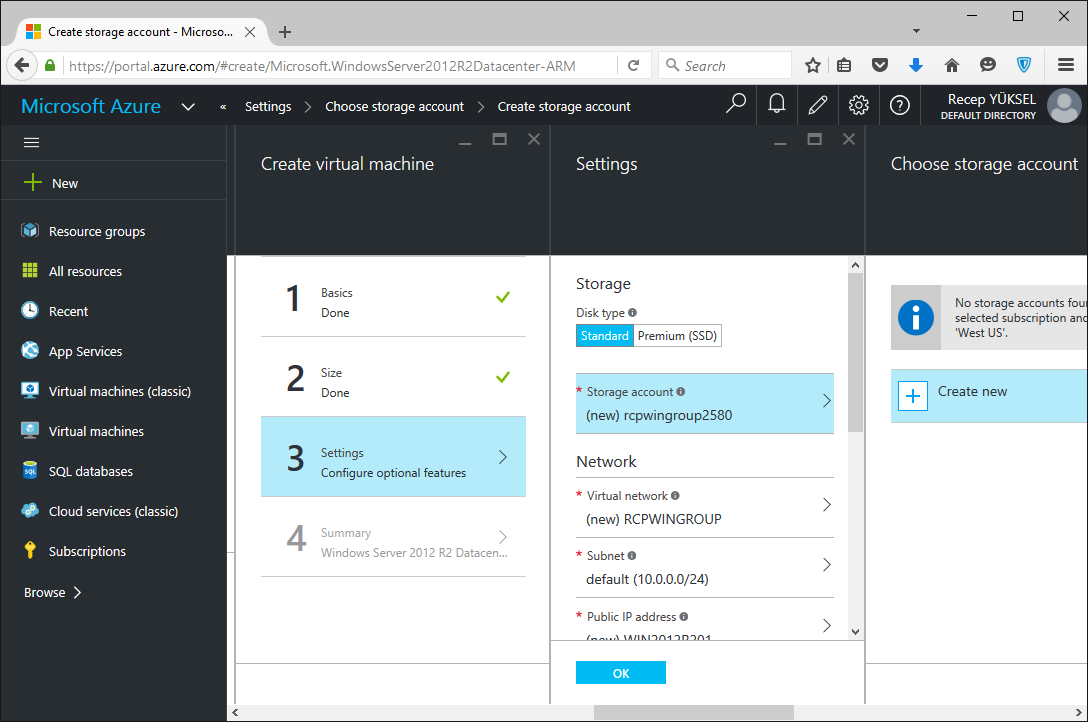Open the help question mark icon
Image resolution: width=1088 pixels, height=722 pixels.
click(899, 105)
